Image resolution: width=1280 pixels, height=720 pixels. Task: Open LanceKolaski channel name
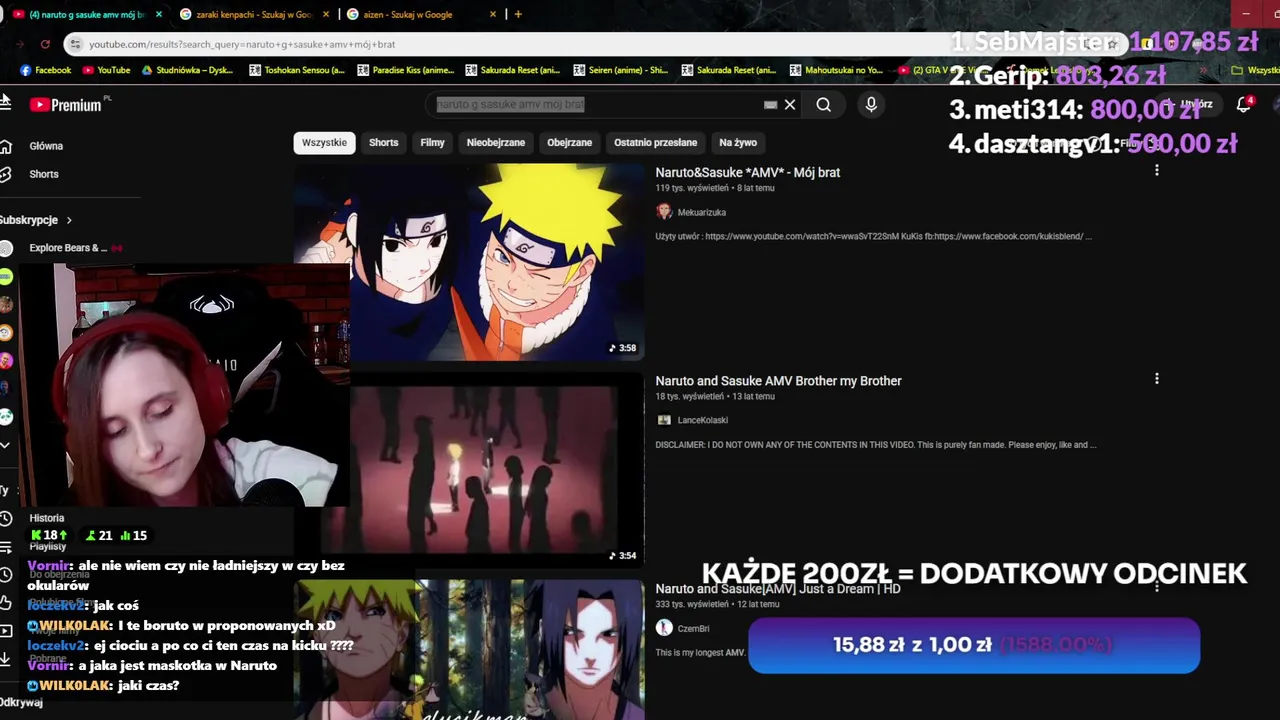[x=702, y=420]
